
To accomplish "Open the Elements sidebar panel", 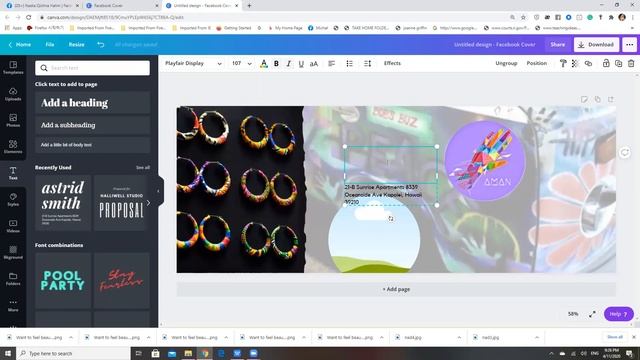I will (13, 147).
